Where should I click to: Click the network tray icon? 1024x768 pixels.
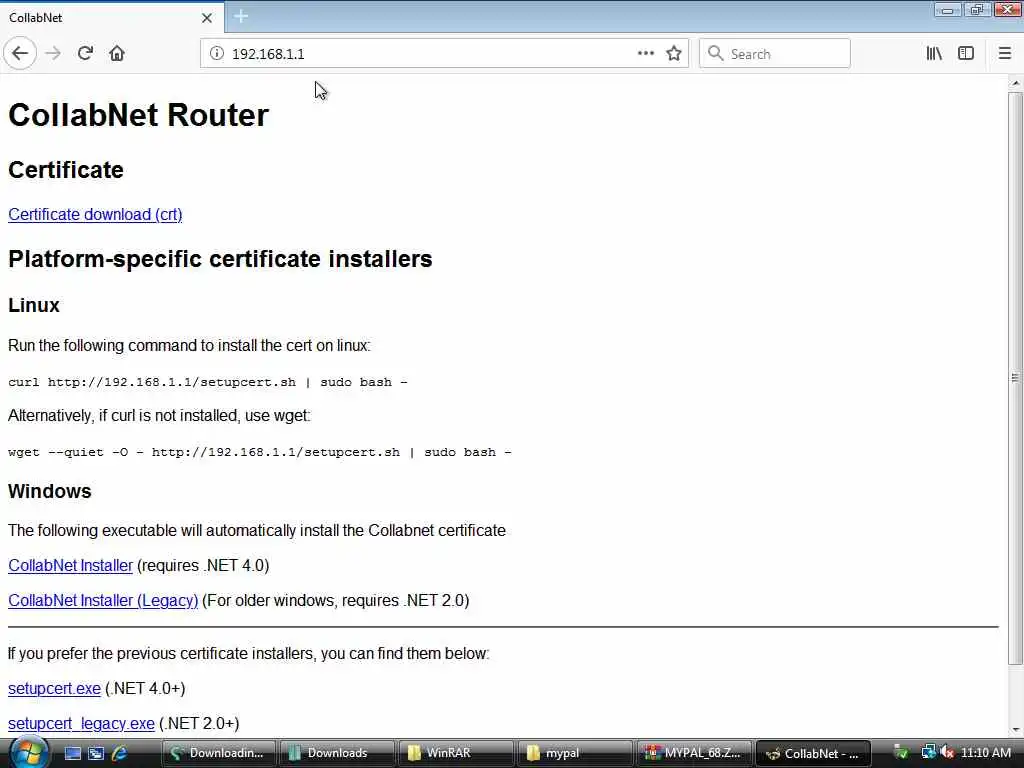928,753
